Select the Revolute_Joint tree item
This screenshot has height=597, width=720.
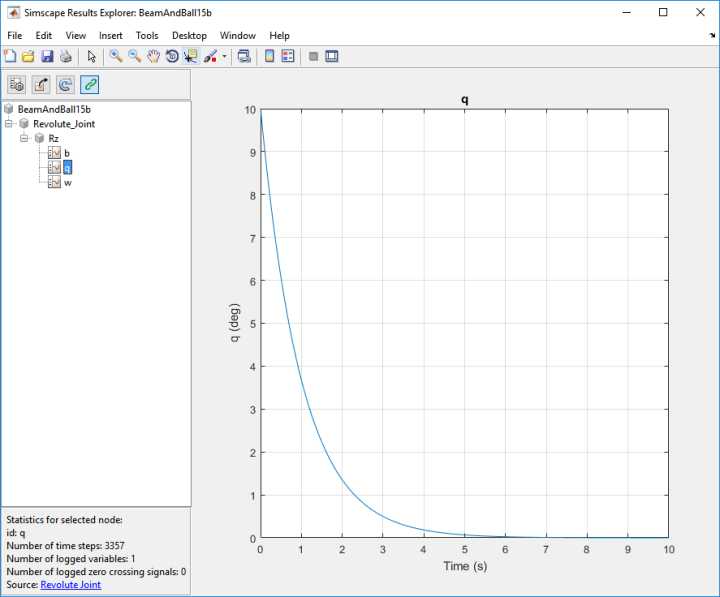64,124
